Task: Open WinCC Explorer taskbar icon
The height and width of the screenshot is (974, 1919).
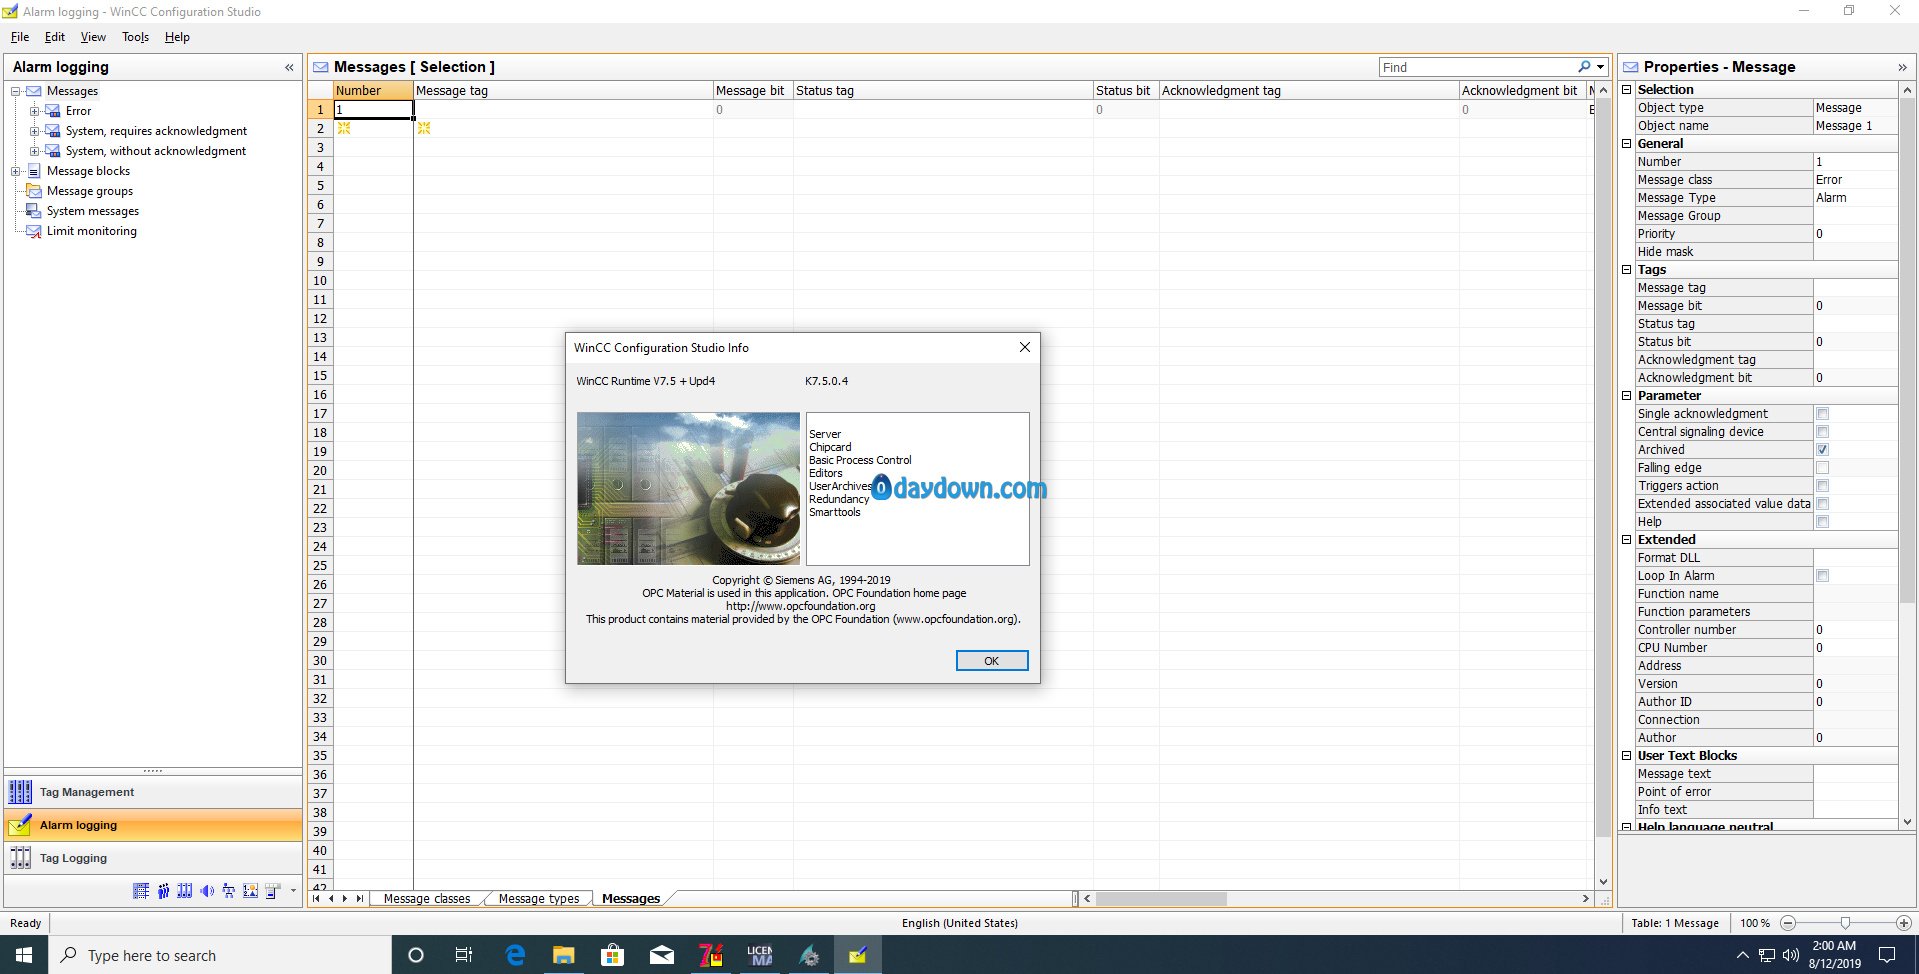Action: pos(809,955)
